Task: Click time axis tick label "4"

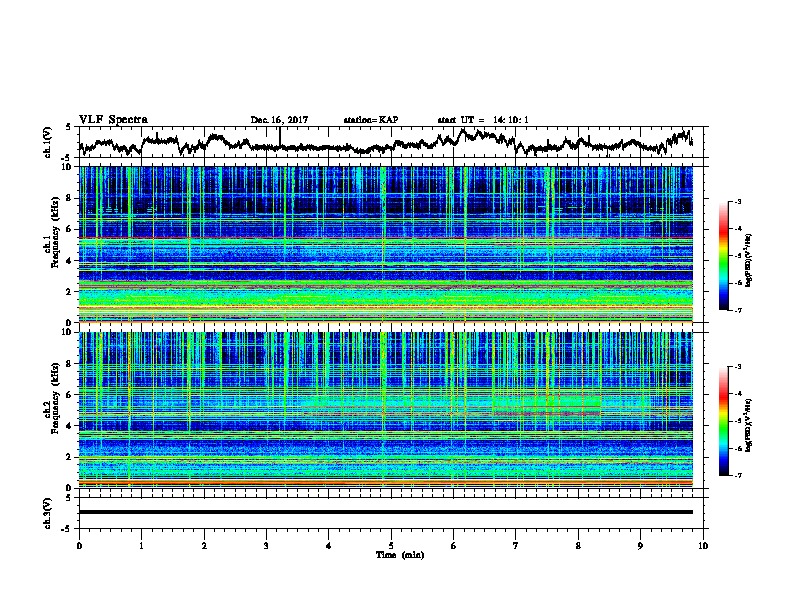Action: pyautogui.click(x=329, y=546)
